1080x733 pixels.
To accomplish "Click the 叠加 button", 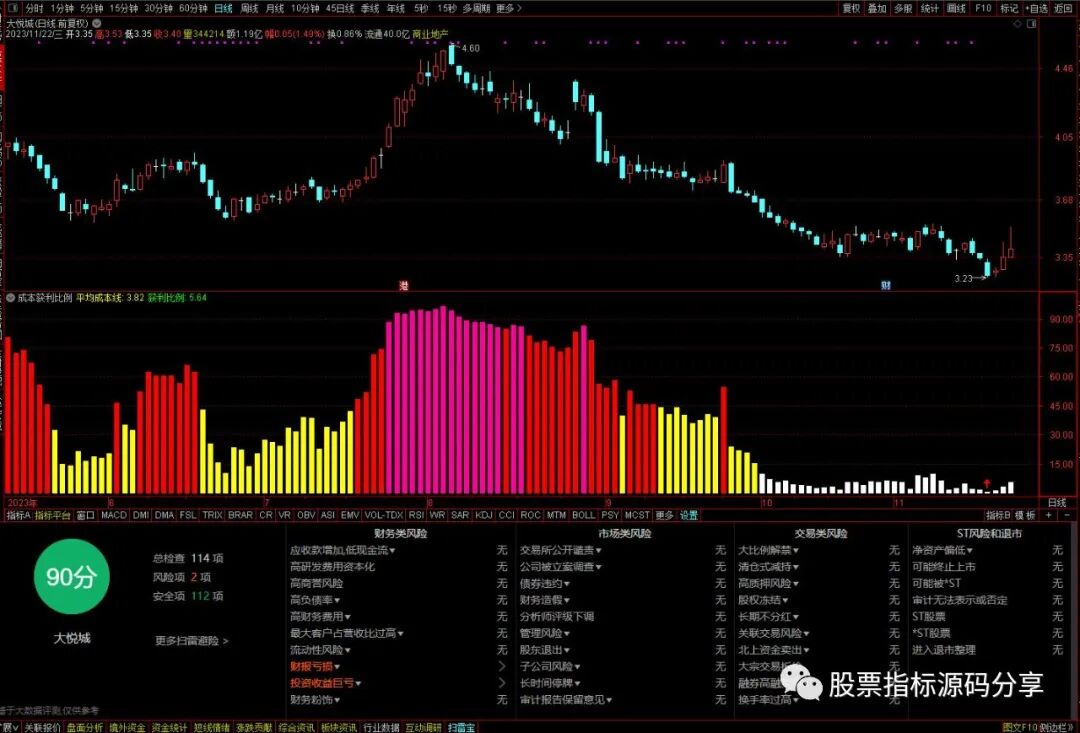I will pyautogui.click(x=877, y=8).
